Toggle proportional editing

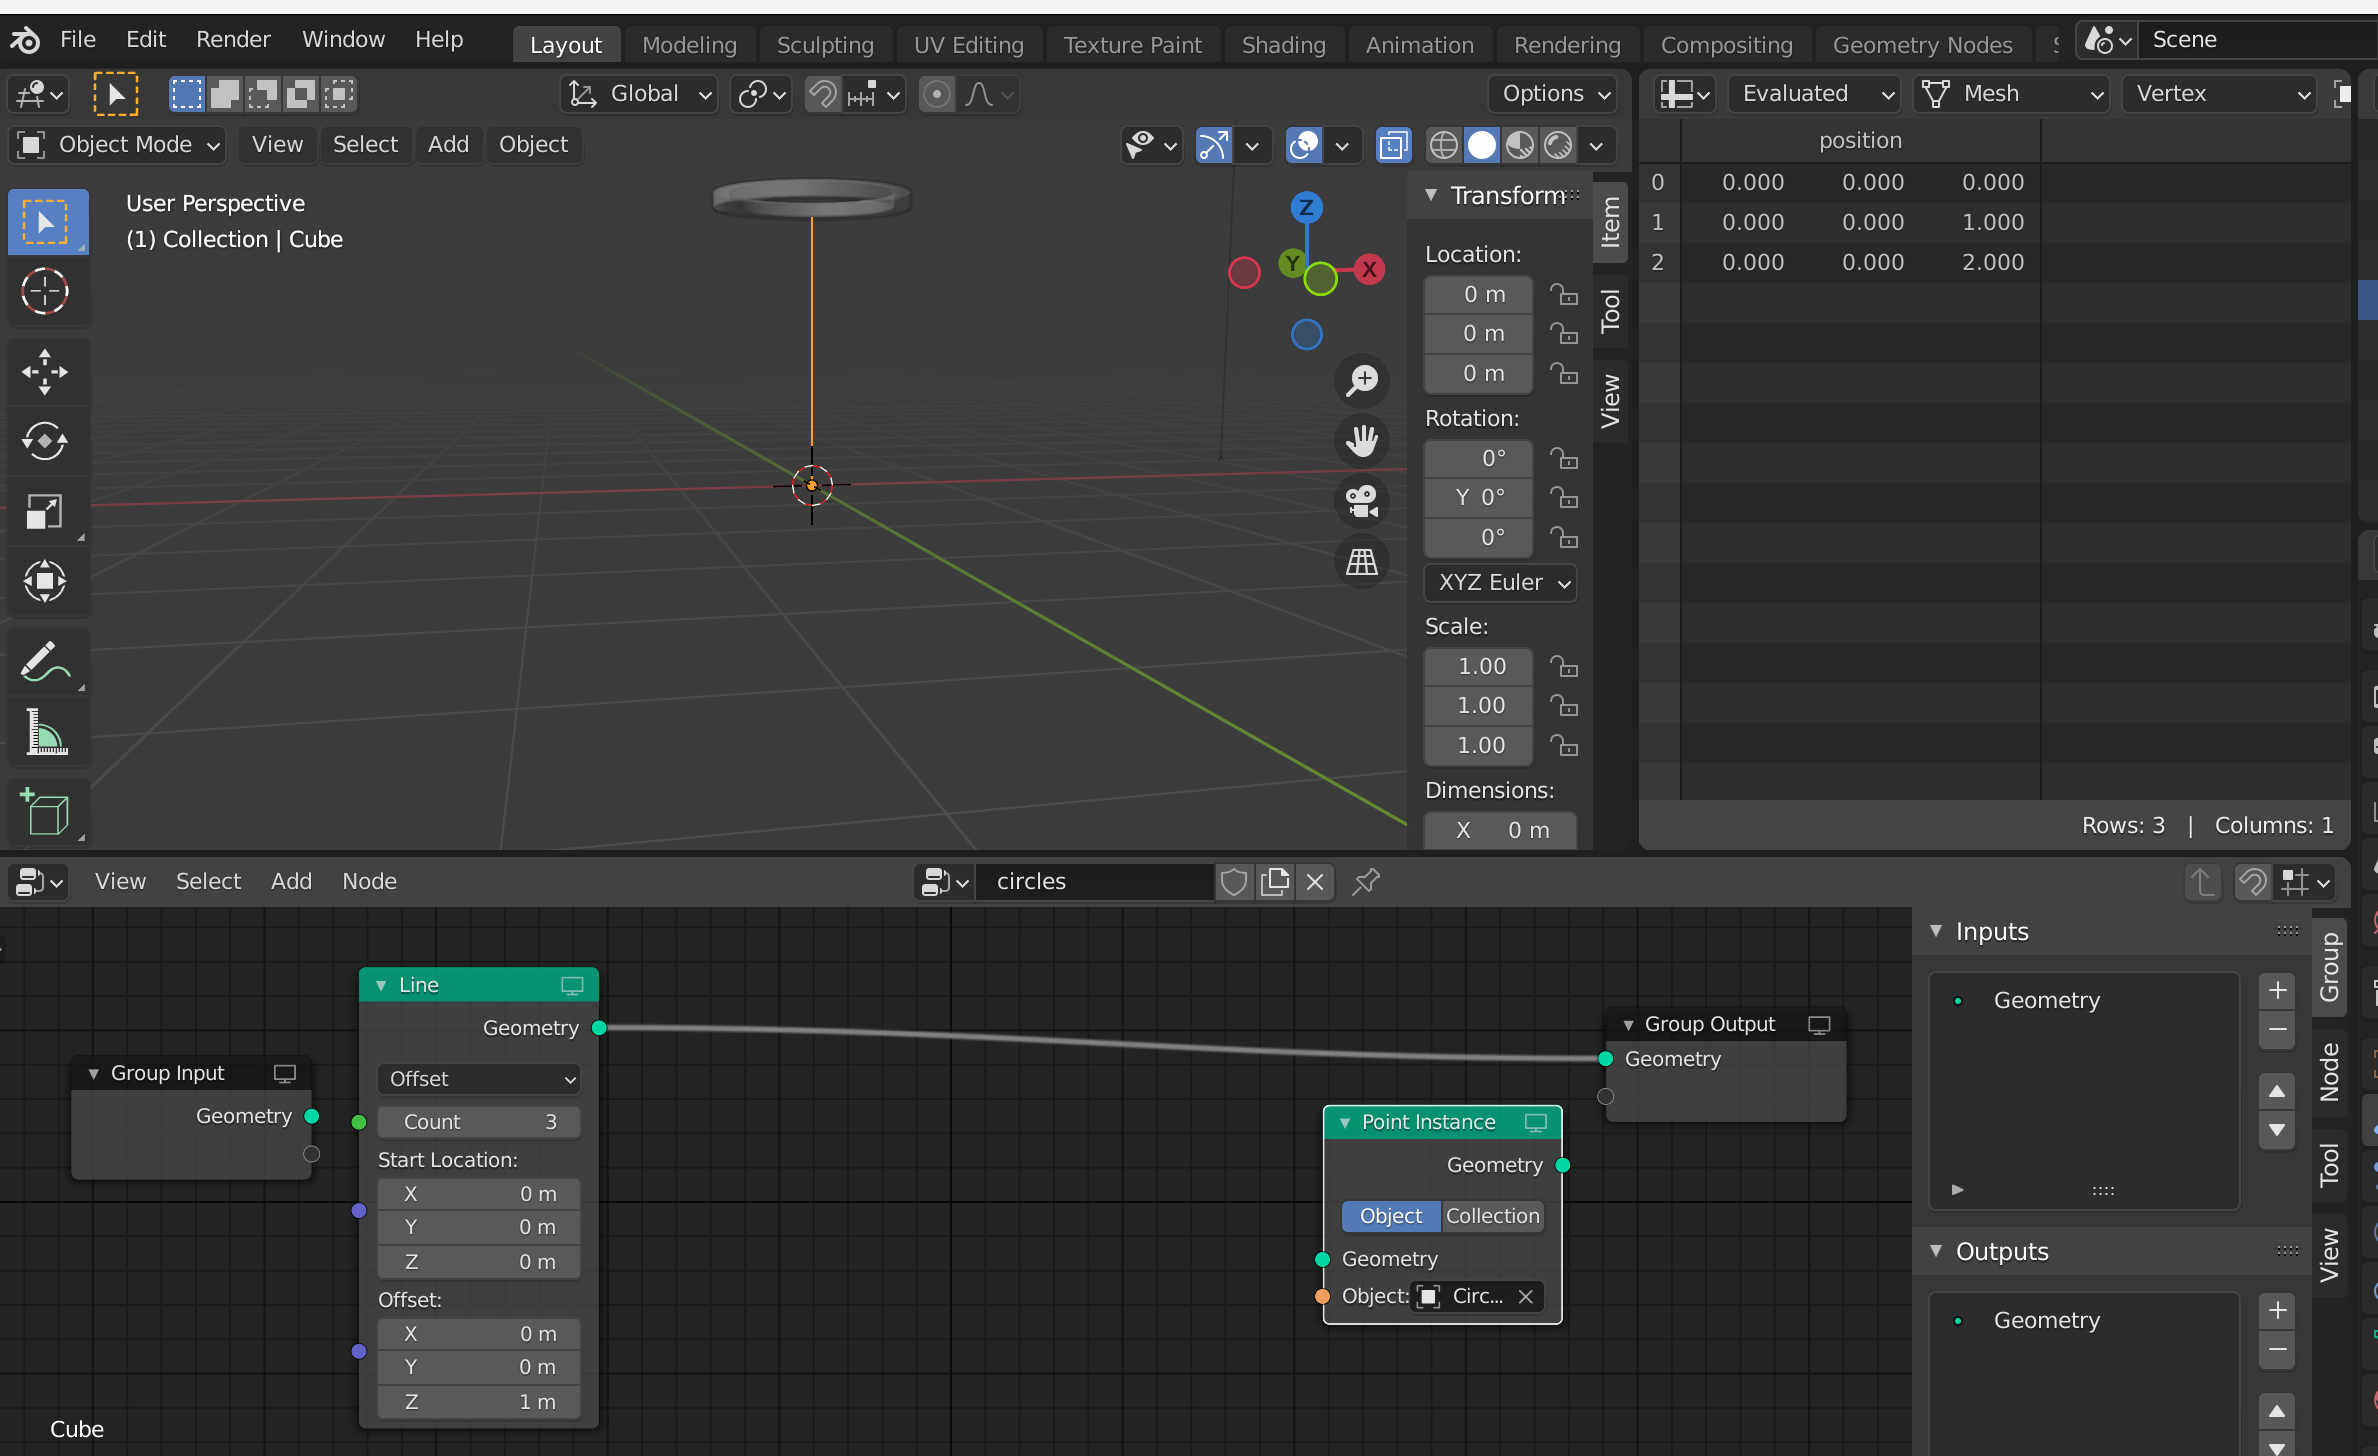coord(937,95)
